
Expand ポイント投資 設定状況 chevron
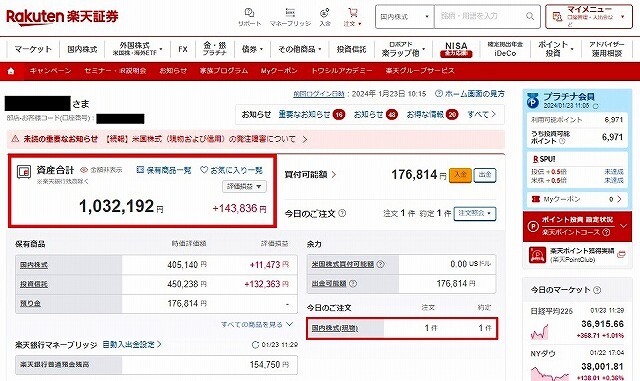click(624, 226)
